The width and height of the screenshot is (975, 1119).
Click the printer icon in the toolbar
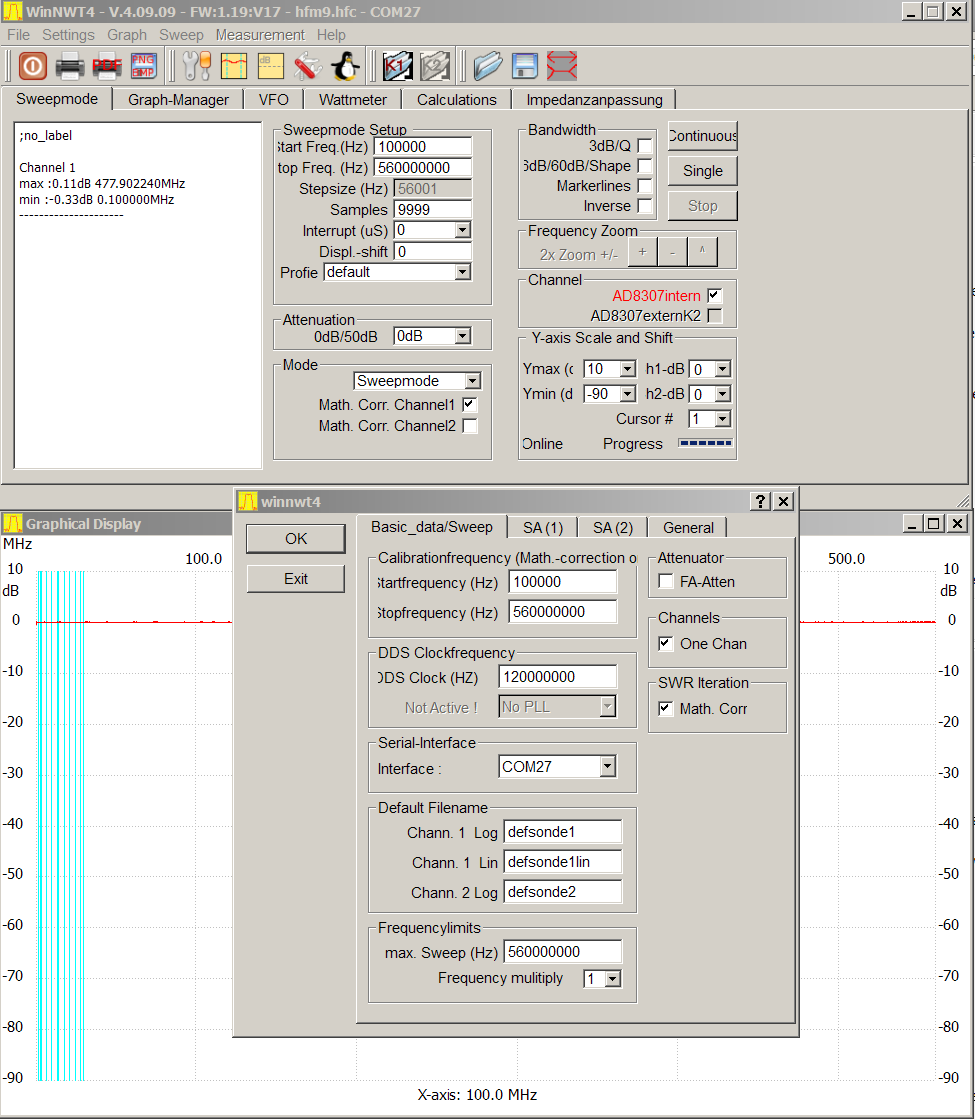[70, 66]
